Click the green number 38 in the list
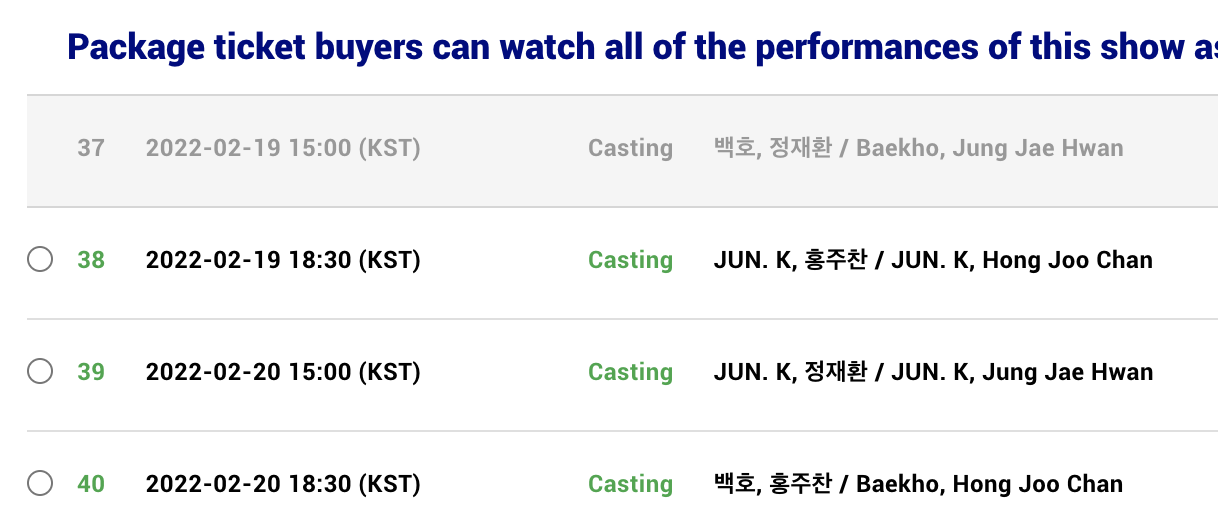 click(x=91, y=260)
